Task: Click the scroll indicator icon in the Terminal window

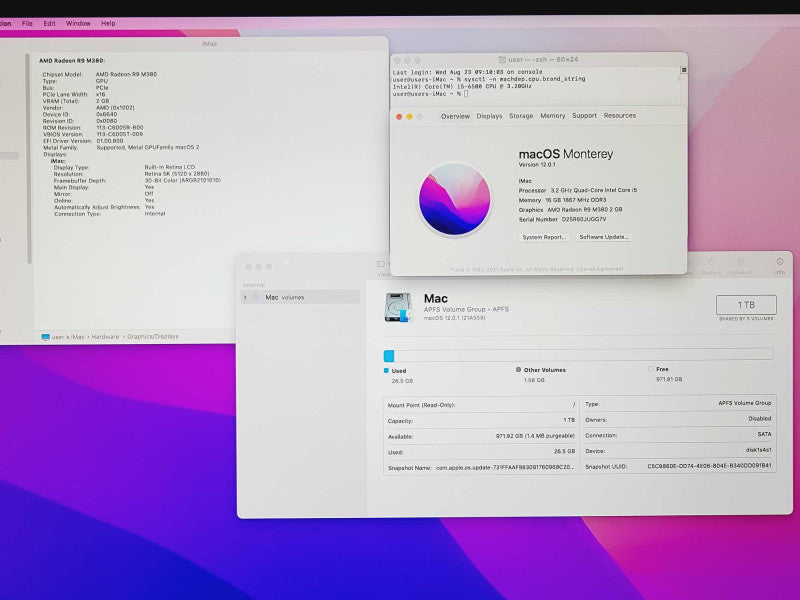Action: point(684,70)
